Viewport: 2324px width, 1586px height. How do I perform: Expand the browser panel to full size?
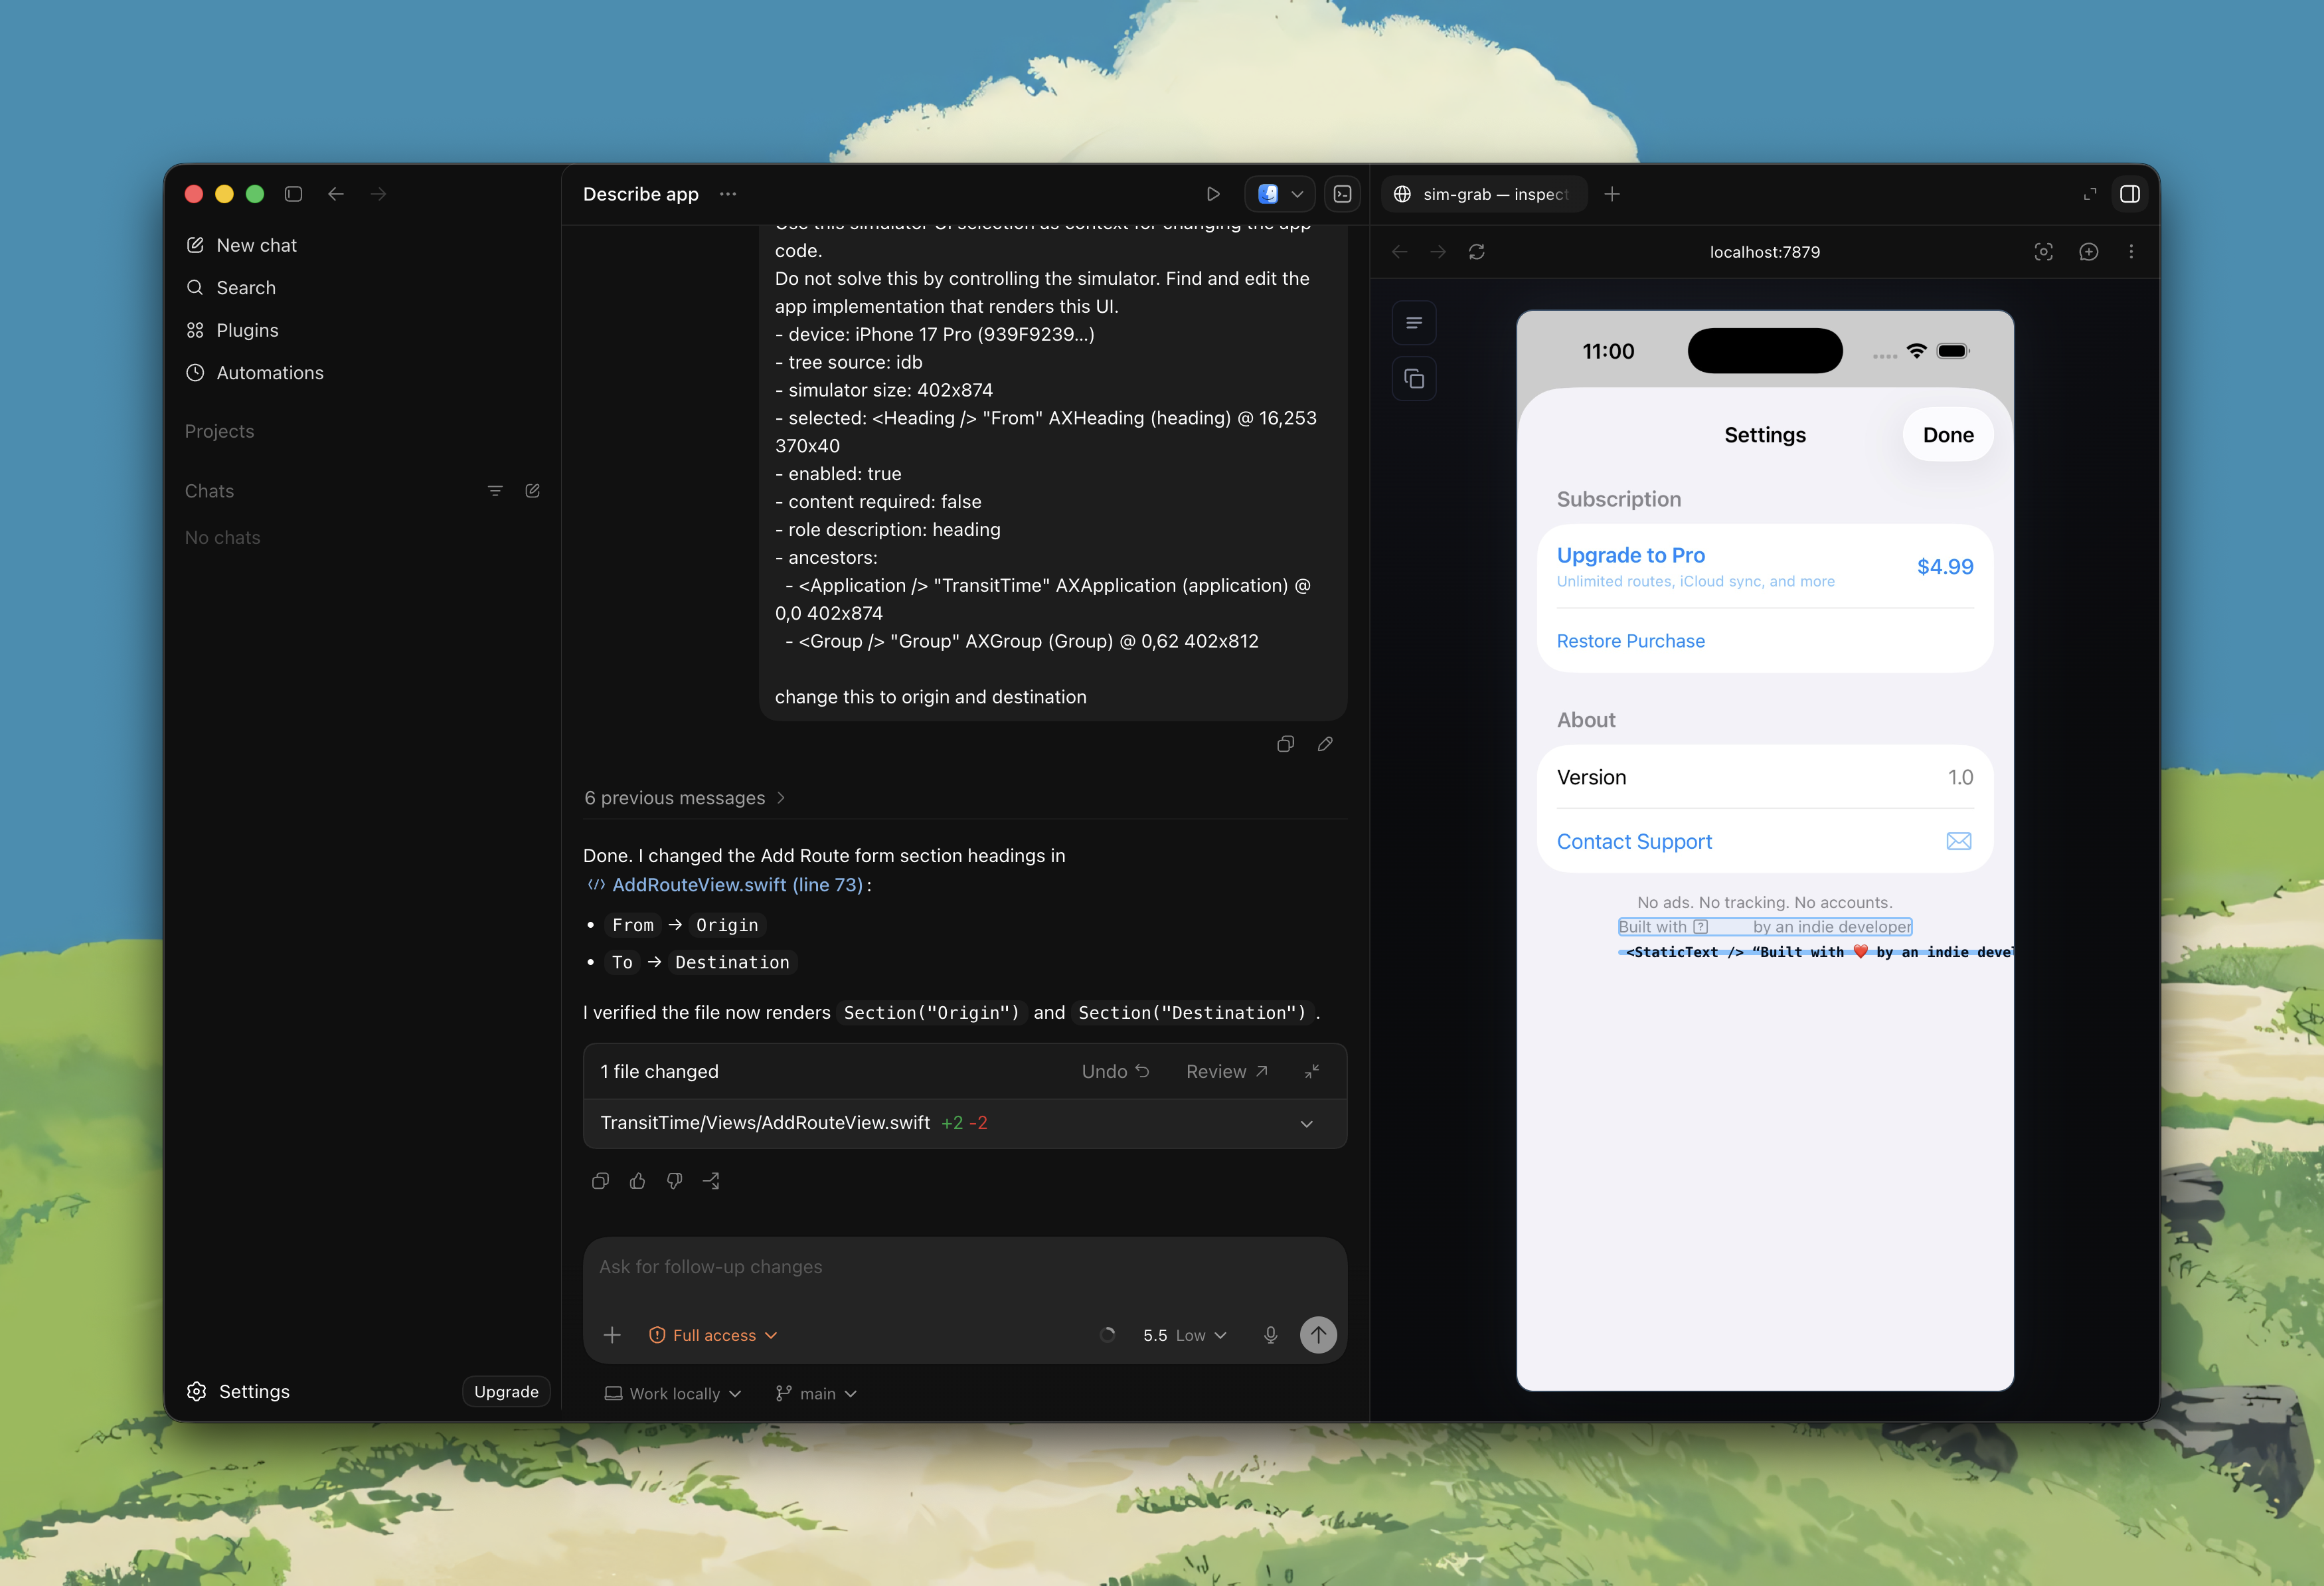click(2090, 194)
